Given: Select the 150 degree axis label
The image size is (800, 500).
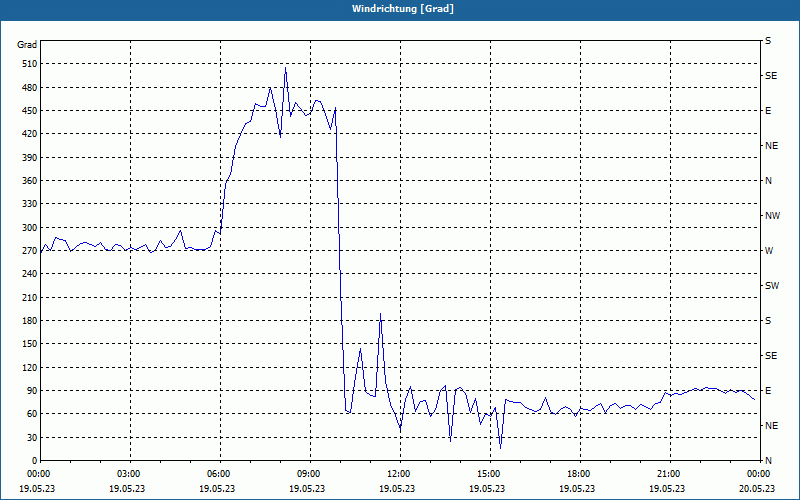Looking at the screenshot, I should point(31,344).
